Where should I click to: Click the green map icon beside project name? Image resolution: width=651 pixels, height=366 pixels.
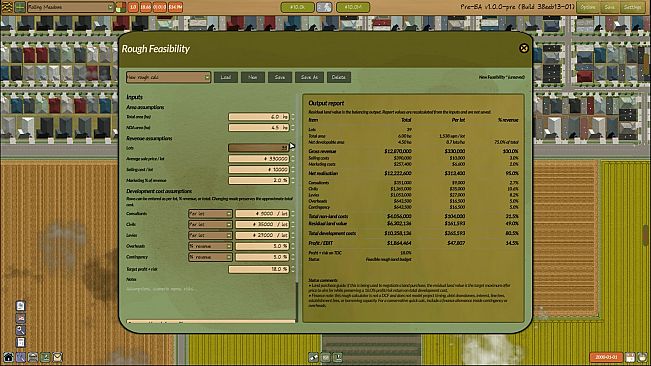[x=20, y=7]
